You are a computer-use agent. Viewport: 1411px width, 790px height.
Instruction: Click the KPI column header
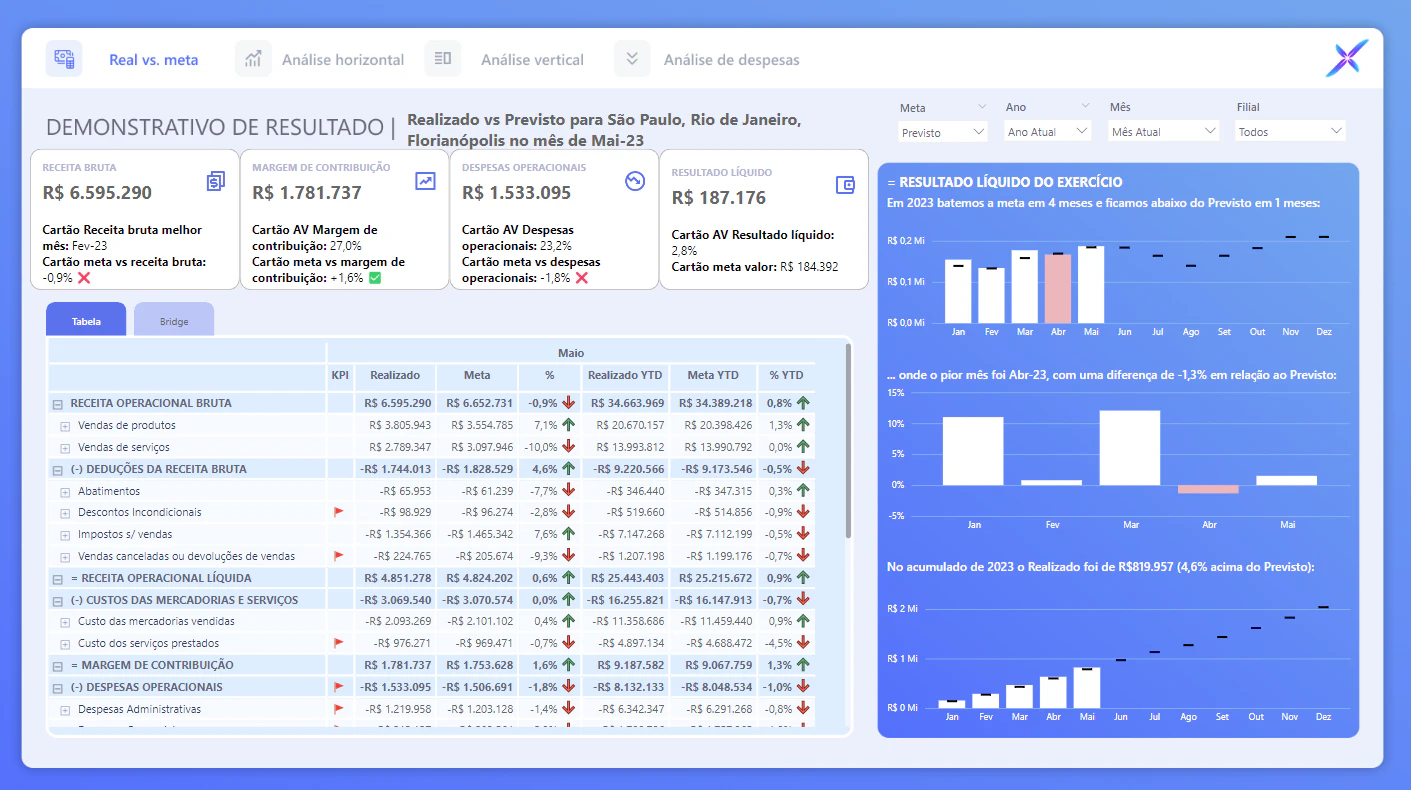(x=340, y=375)
